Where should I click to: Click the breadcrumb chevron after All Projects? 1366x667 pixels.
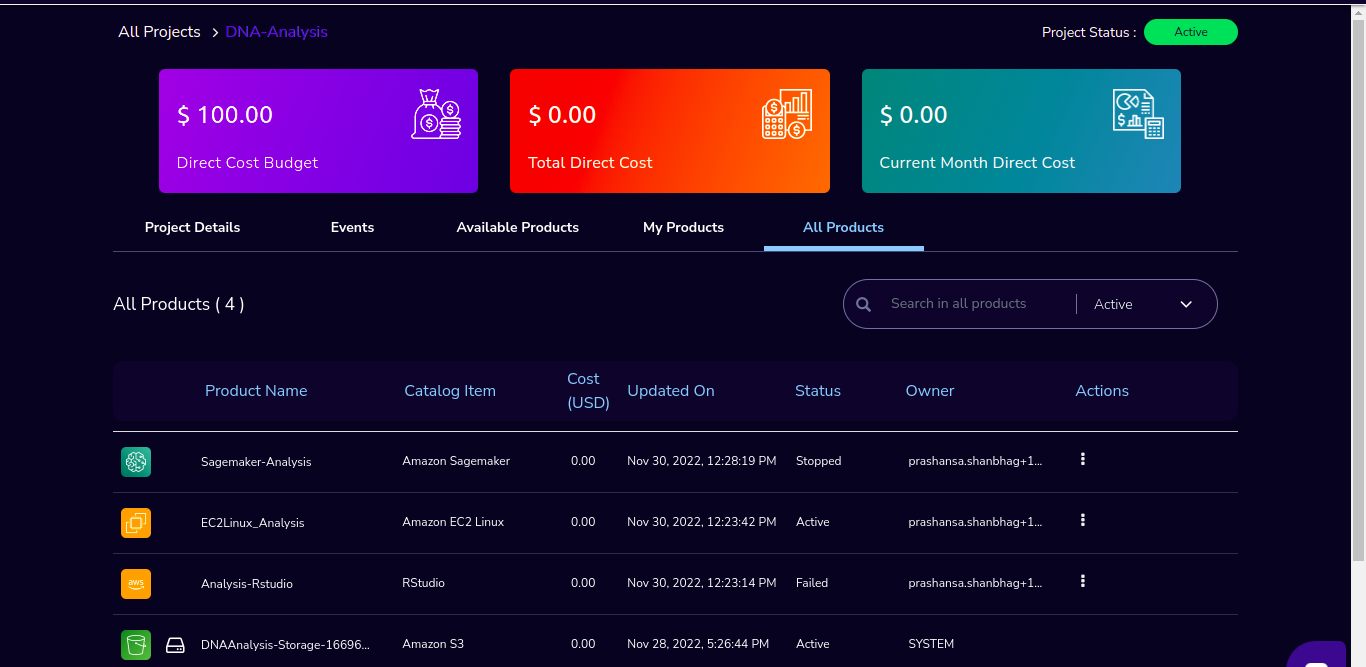coord(215,33)
